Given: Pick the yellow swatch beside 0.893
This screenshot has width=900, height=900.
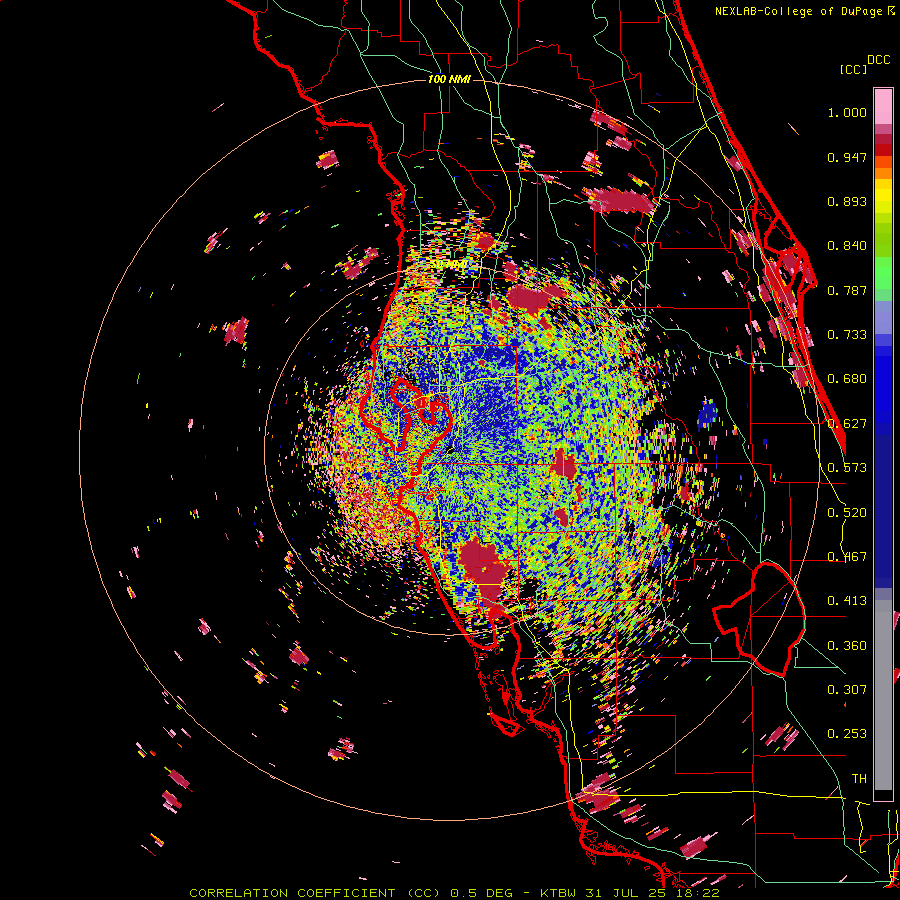Looking at the screenshot, I should [x=883, y=197].
